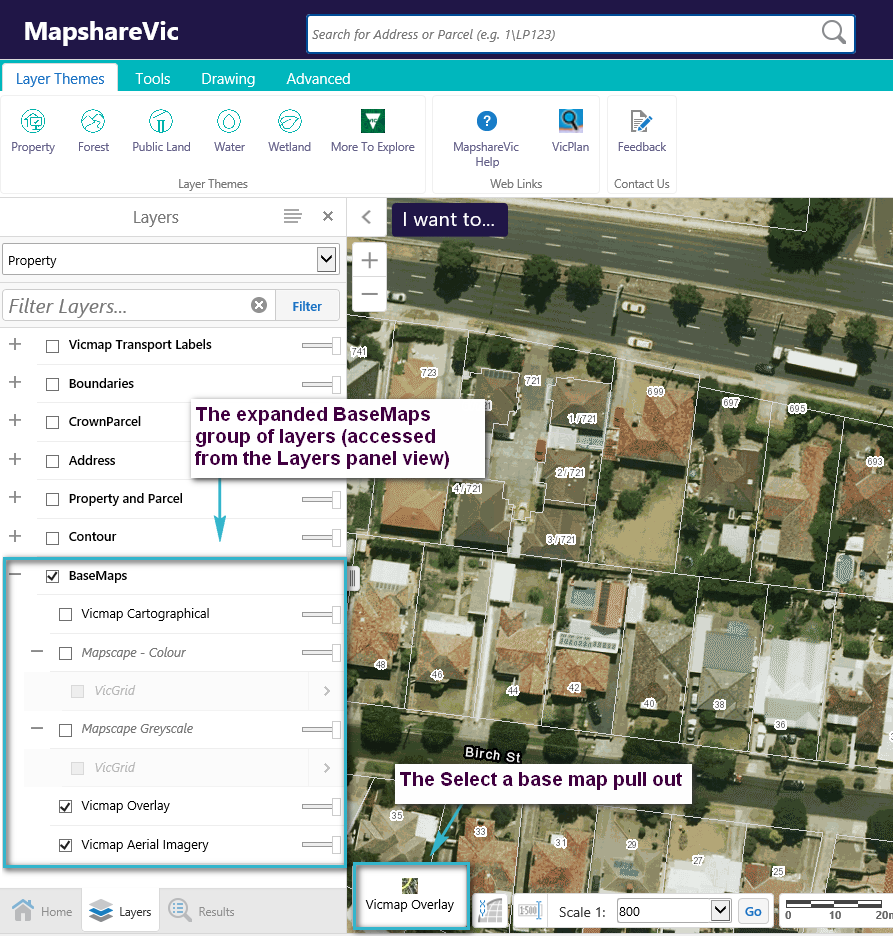Screen dimensions: 893x936
Task: Collapse the Mapscape Greyscale group
Action: [37, 728]
